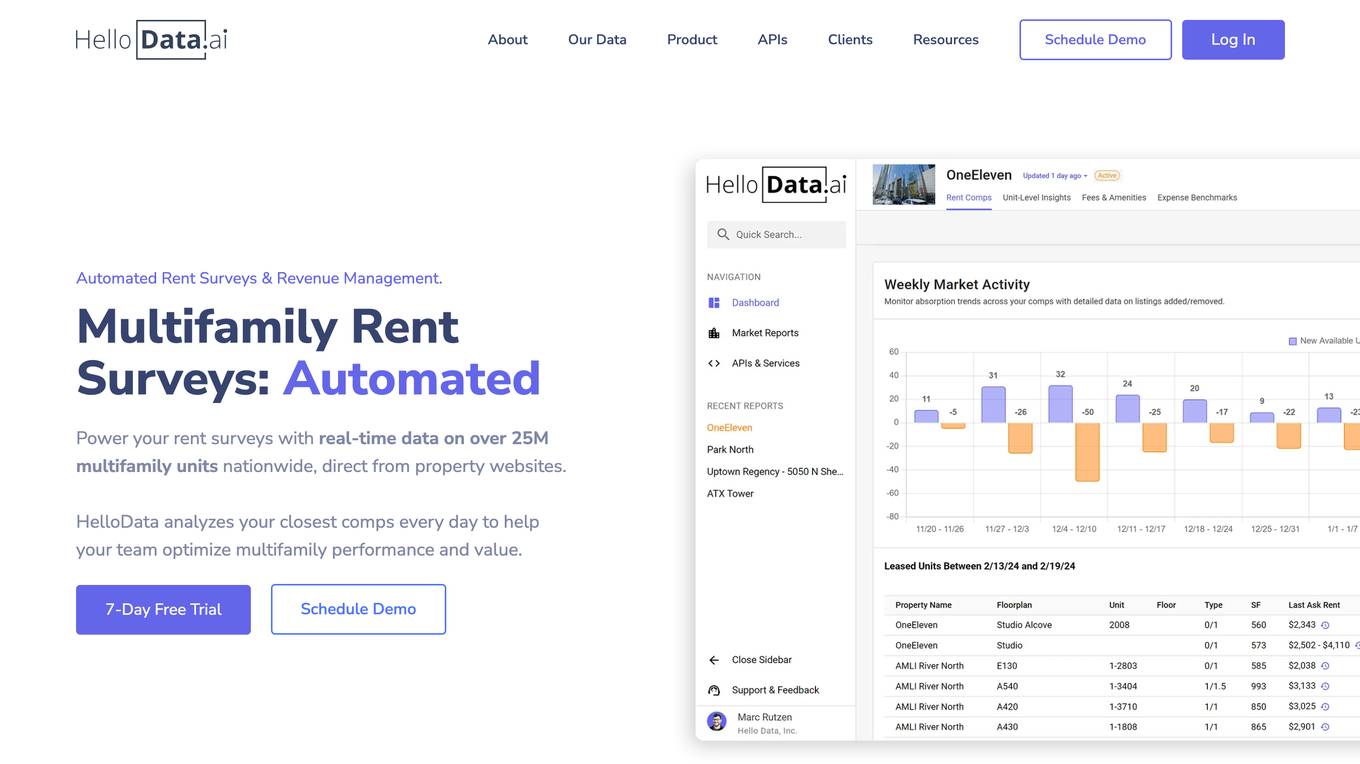Click the OneEleven building thumbnail
Image resolution: width=1360 pixels, height=764 pixels.
coord(904,185)
